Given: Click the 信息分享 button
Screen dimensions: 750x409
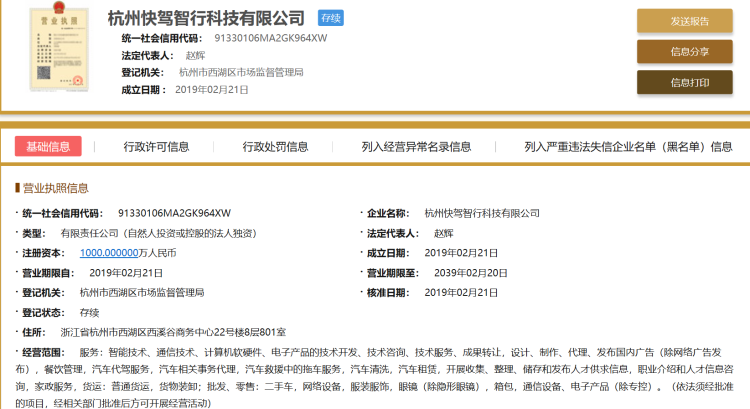Looking at the screenshot, I should pos(684,52).
